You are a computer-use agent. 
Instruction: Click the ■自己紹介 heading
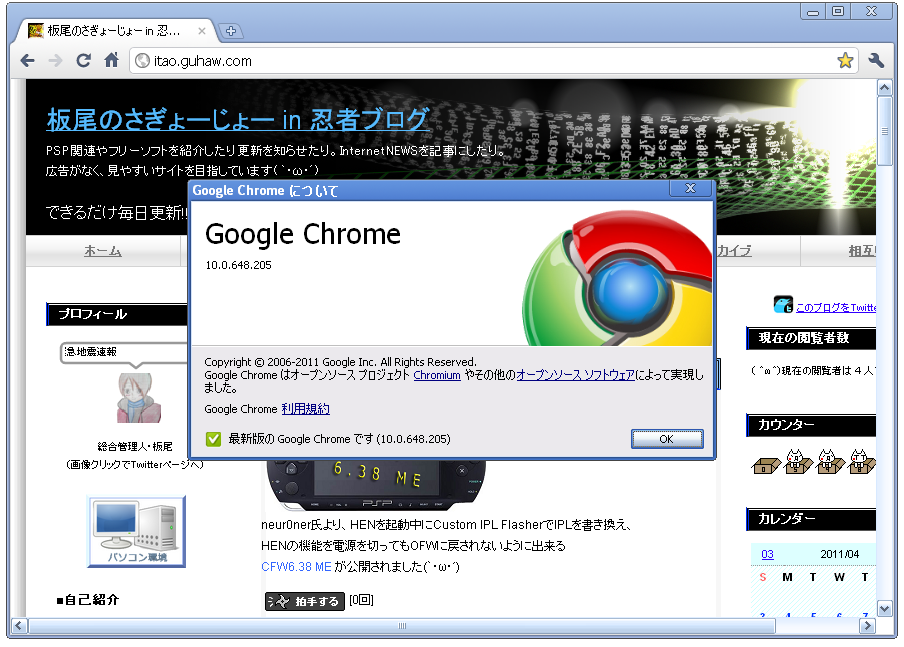coord(88,600)
